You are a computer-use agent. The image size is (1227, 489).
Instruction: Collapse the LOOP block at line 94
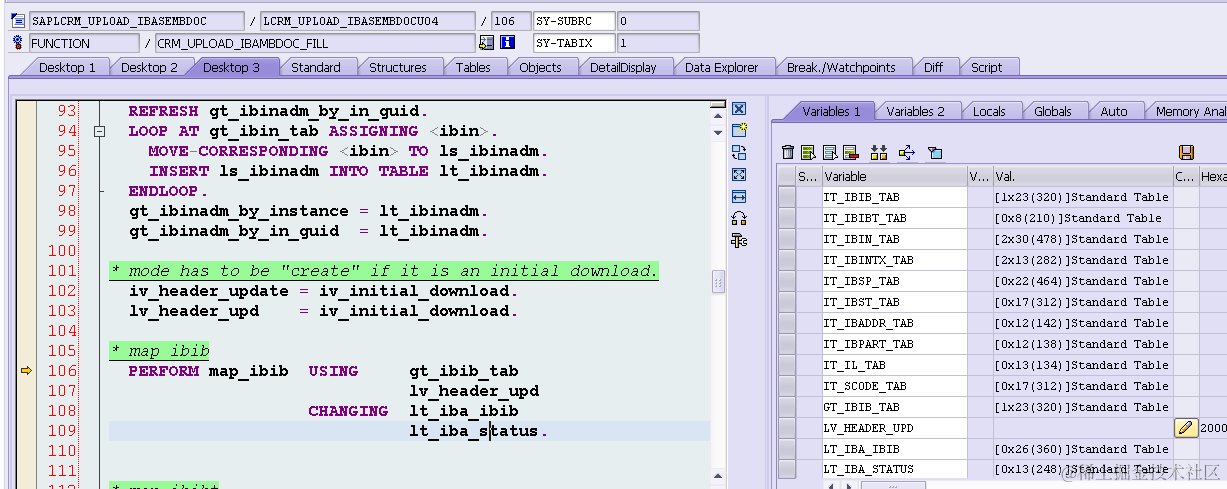[x=99, y=131]
